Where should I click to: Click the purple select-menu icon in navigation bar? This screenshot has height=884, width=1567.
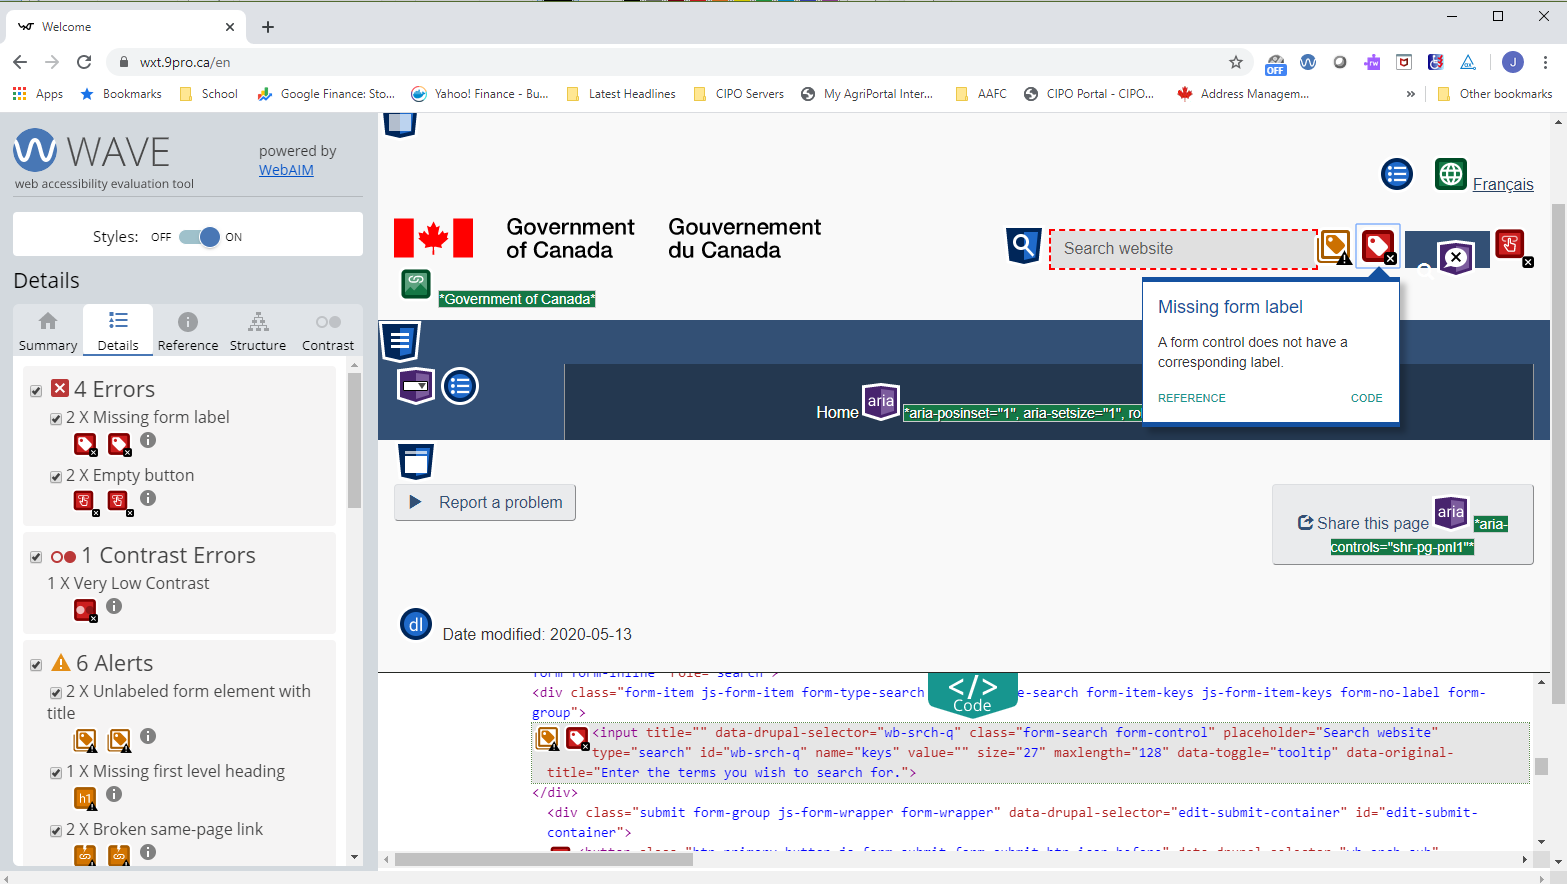coord(416,386)
